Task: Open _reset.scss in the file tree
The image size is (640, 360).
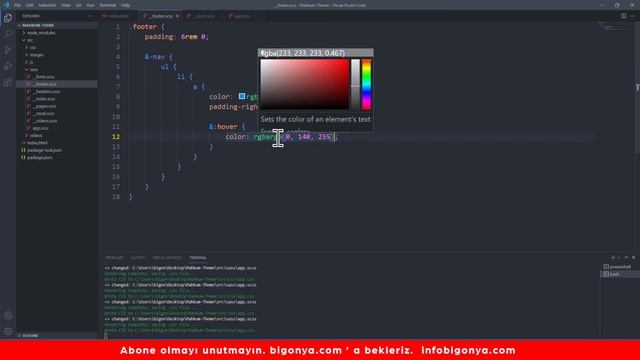Action: pos(57,113)
